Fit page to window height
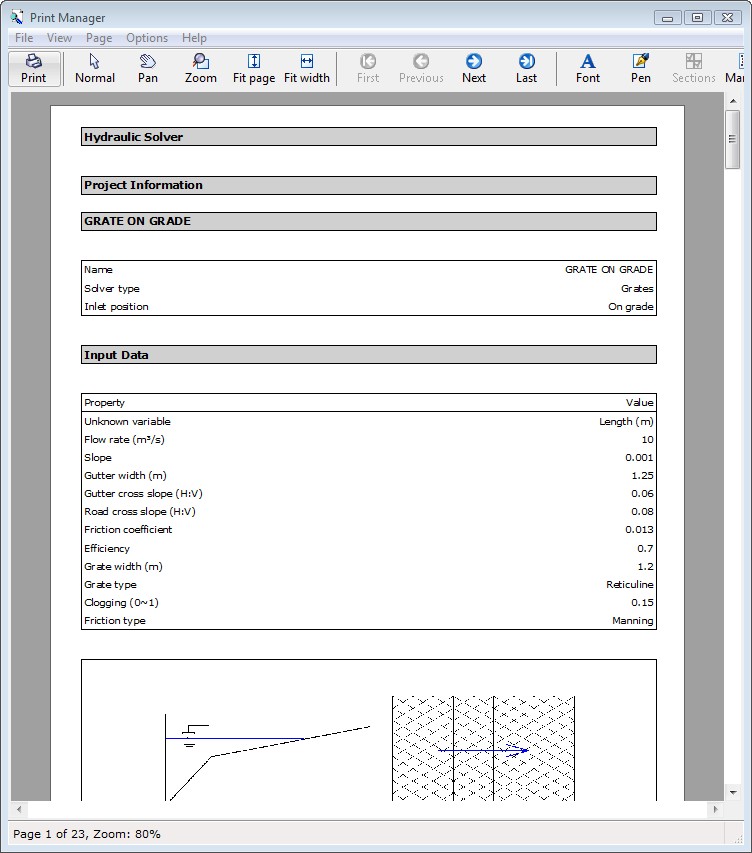 (x=254, y=68)
